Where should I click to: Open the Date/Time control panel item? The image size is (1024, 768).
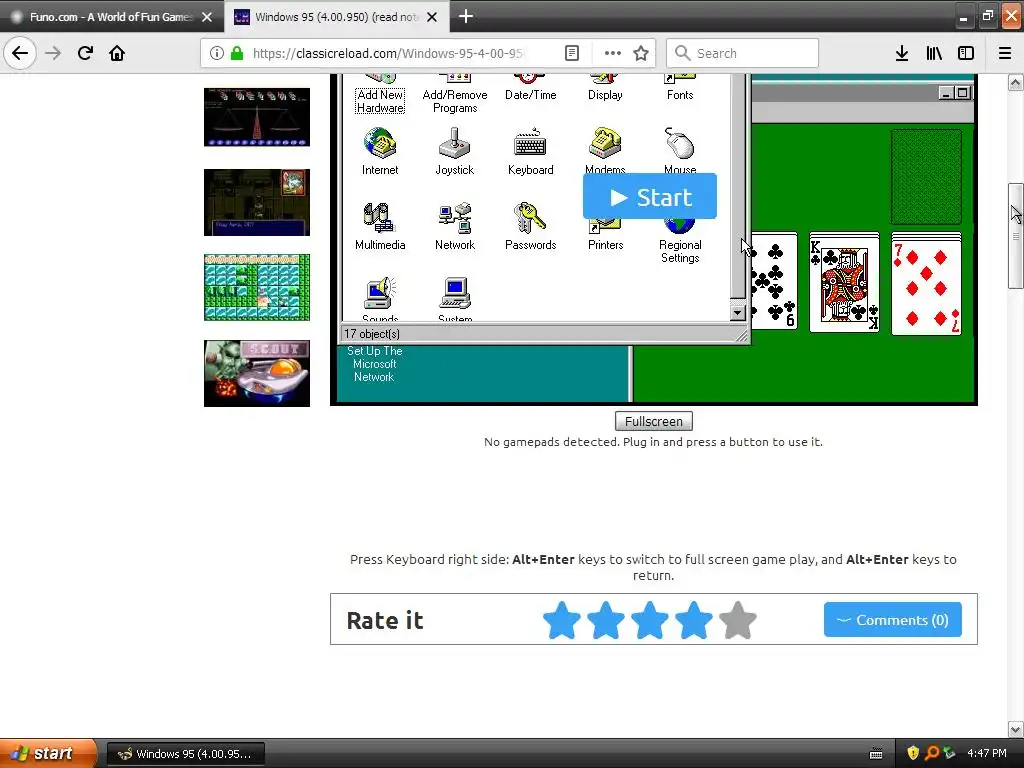click(530, 89)
